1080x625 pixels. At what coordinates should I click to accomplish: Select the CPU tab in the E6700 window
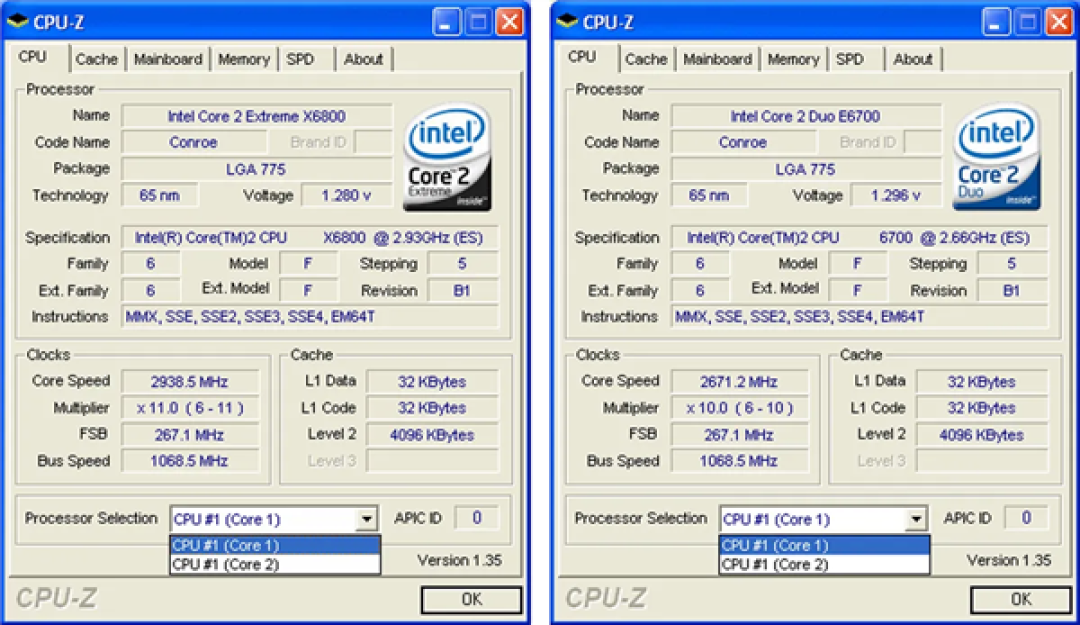click(x=583, y=57)
